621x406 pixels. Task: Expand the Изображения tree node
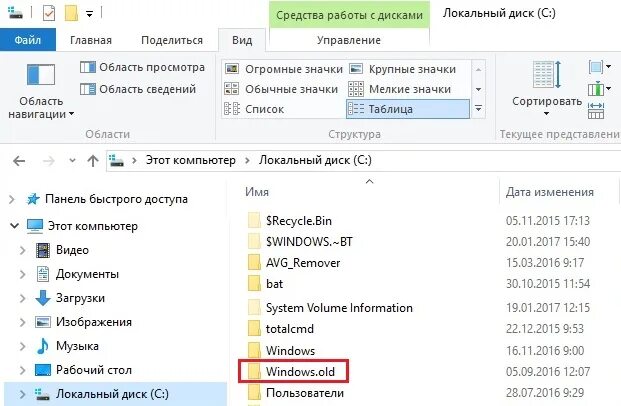point(23,322)
